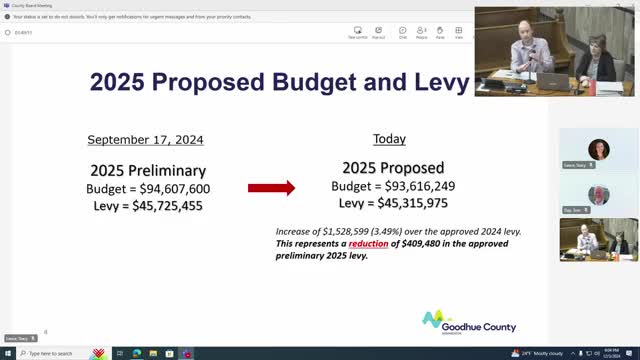Viewport: 640px width, 360px height.
Task: Click 'Budget = $94,607,600' text
Action: (x=148, y=189)
